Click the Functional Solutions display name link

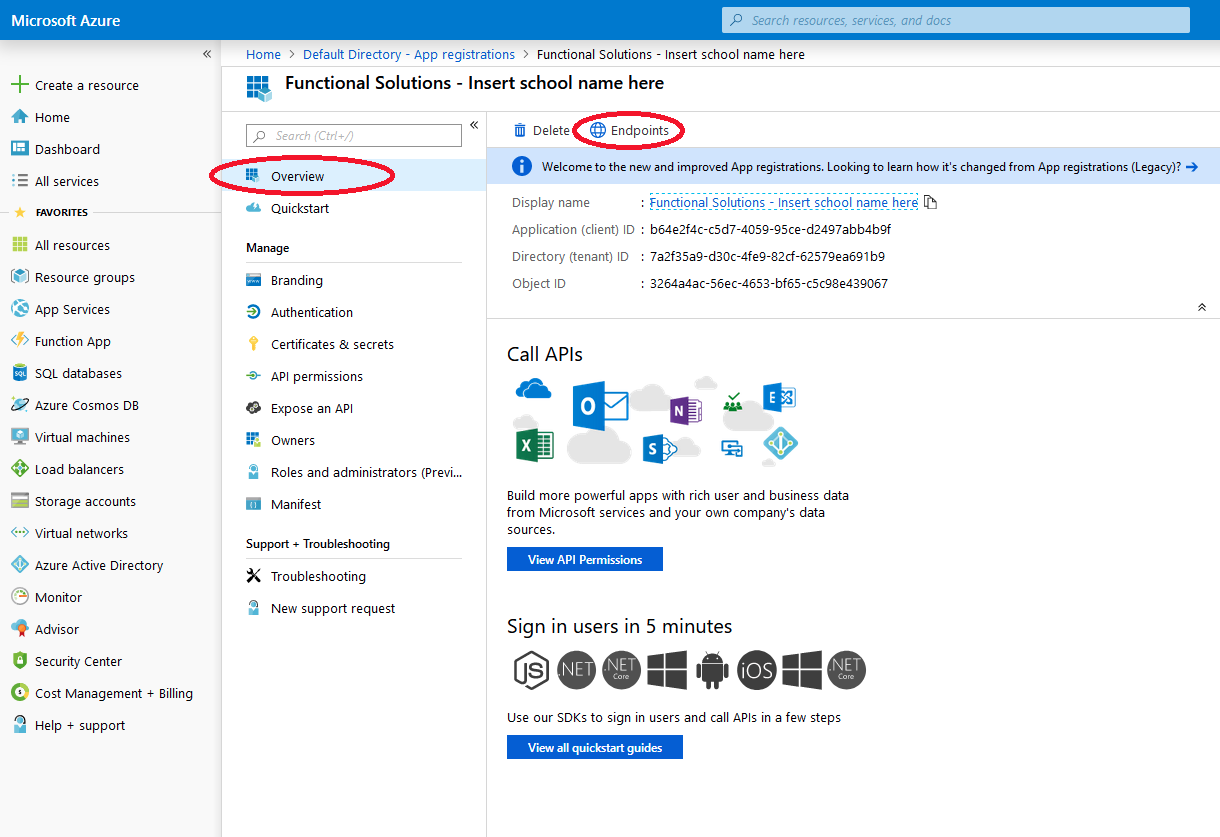(784, 202)
